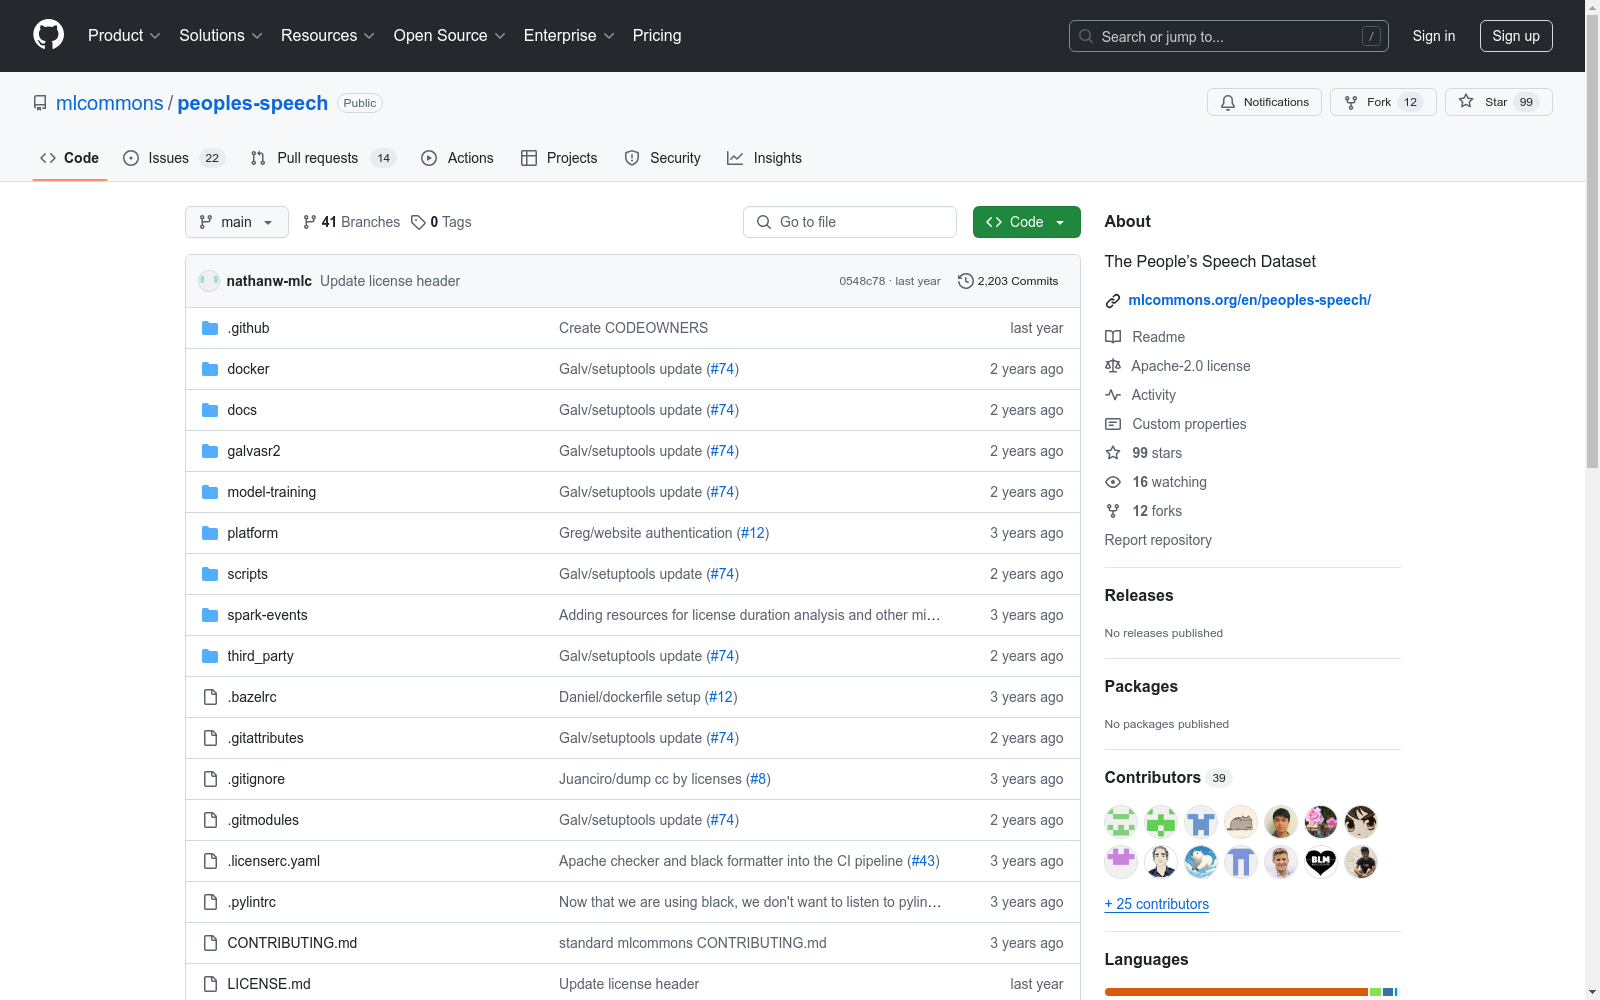Click the orange language bar segment
The width and height of the screenshot is (1600, 1000).
1236,992
